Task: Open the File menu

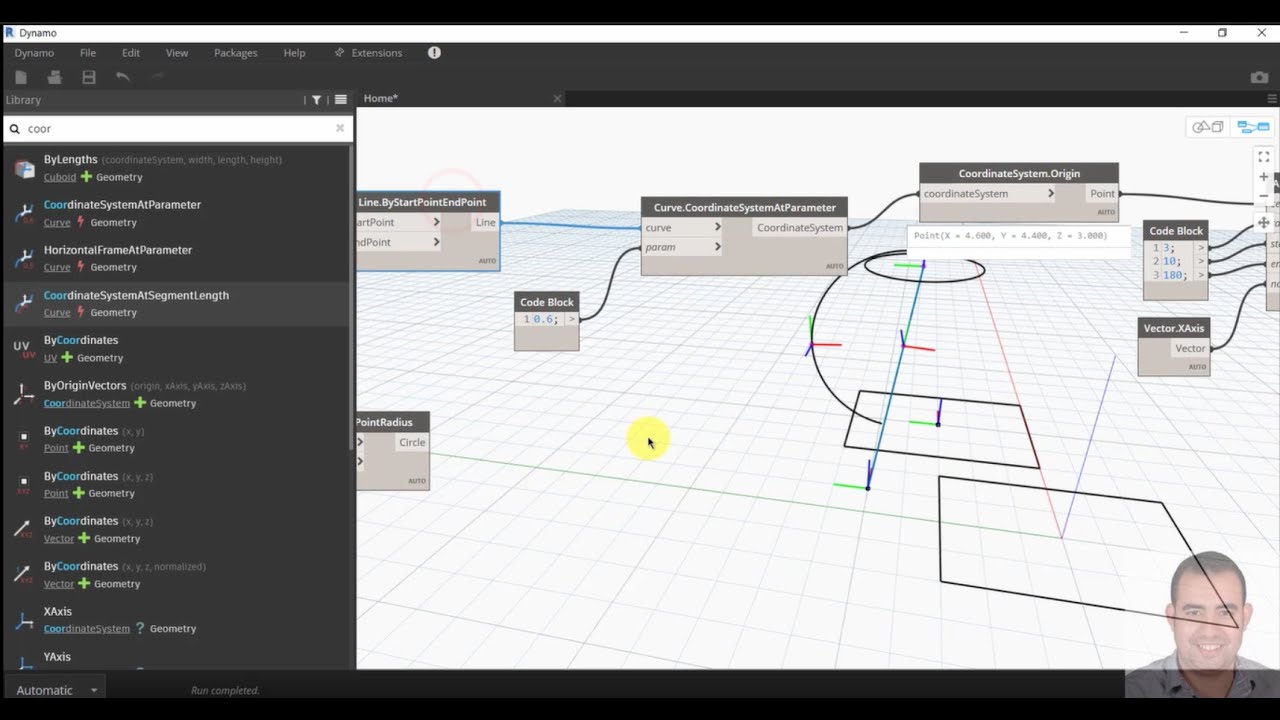Action: pos(88,53)
